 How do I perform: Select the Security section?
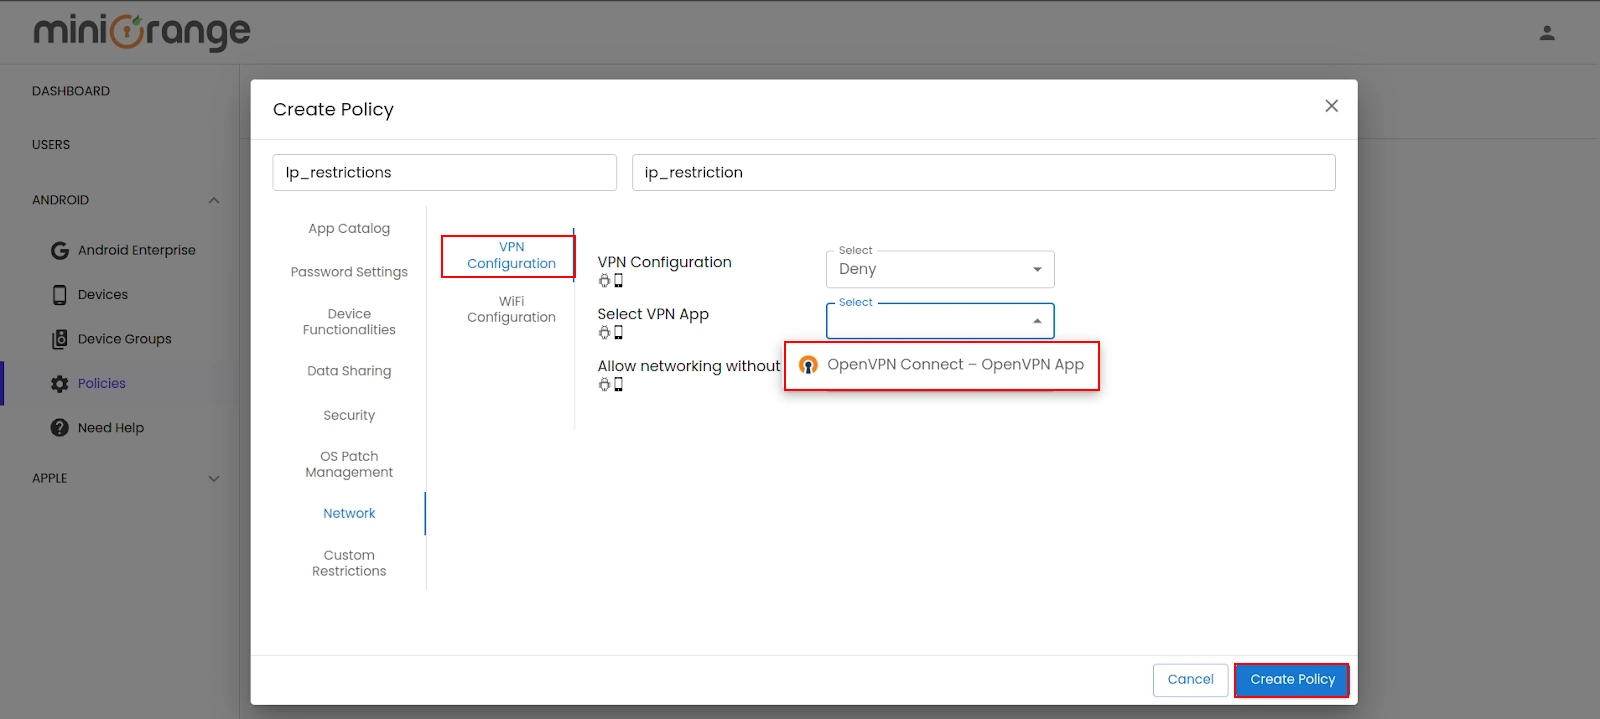point(349,416)
